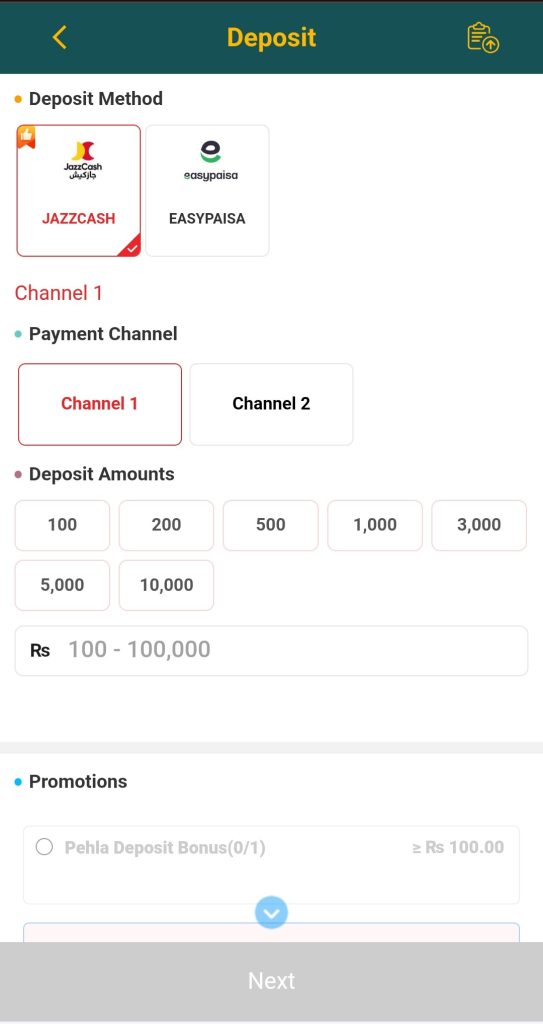Image resolution: width=543 pixels, height=1024 pixels.
Task: Switch to Payment Channel 2
Action: click(271, 404)
